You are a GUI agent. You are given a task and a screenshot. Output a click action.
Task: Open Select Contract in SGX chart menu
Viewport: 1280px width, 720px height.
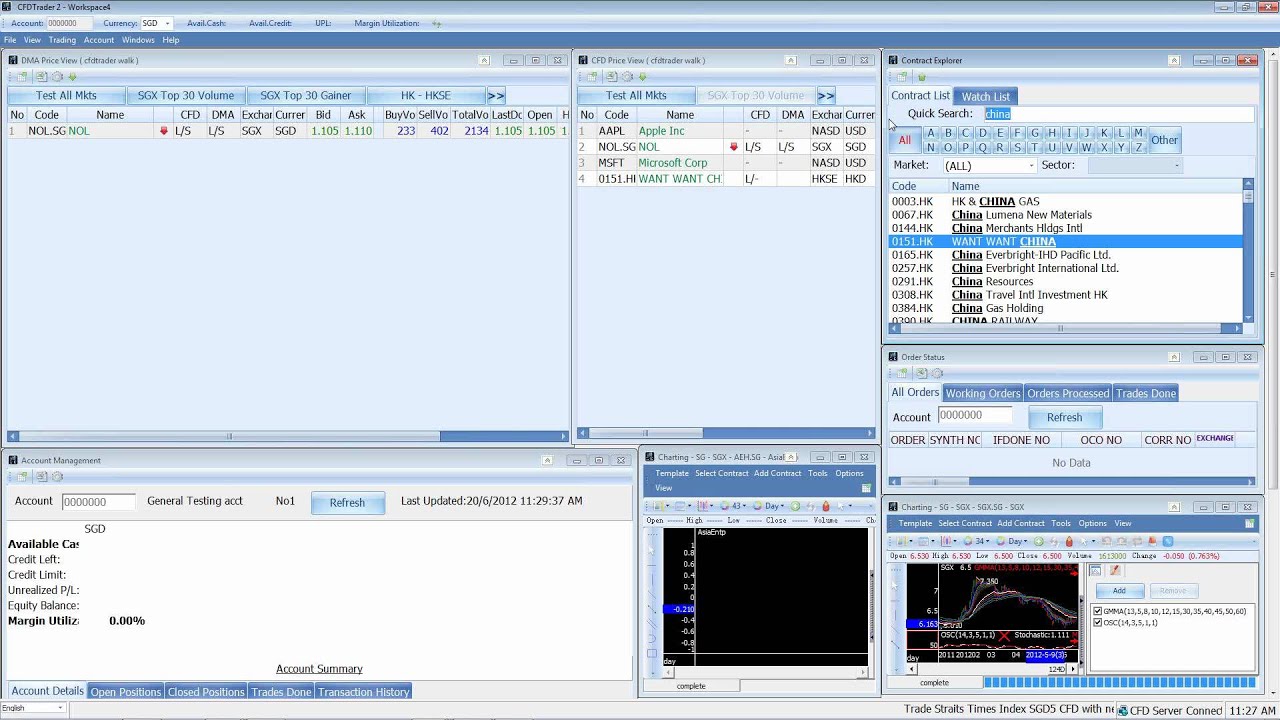965,523
